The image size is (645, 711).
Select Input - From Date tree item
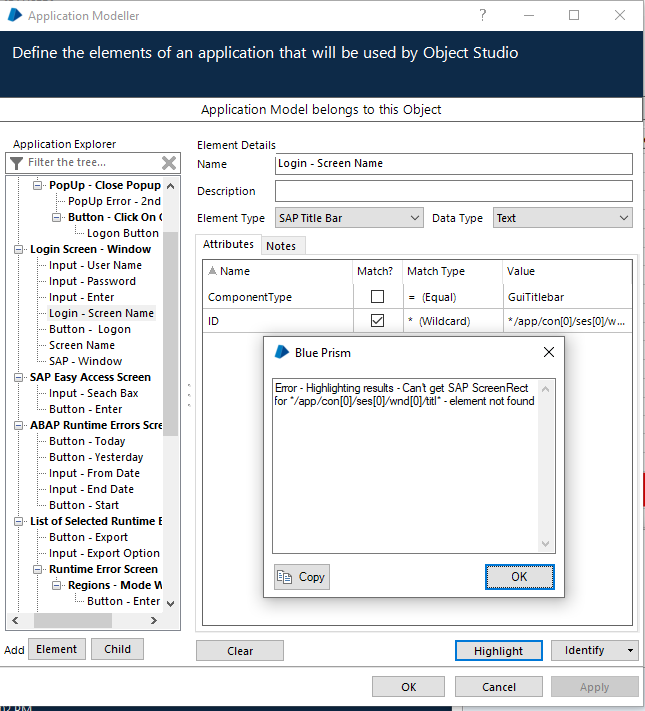(94, 473)
